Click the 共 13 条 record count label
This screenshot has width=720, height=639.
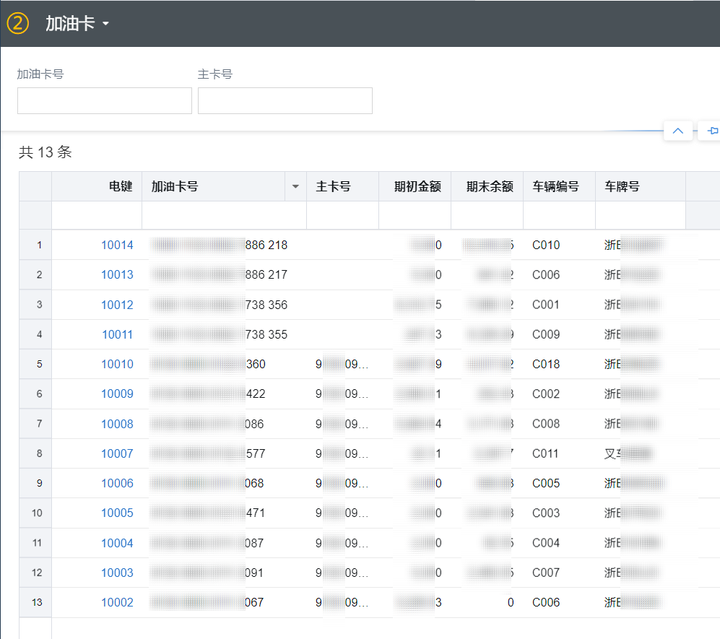click(45, 152)
